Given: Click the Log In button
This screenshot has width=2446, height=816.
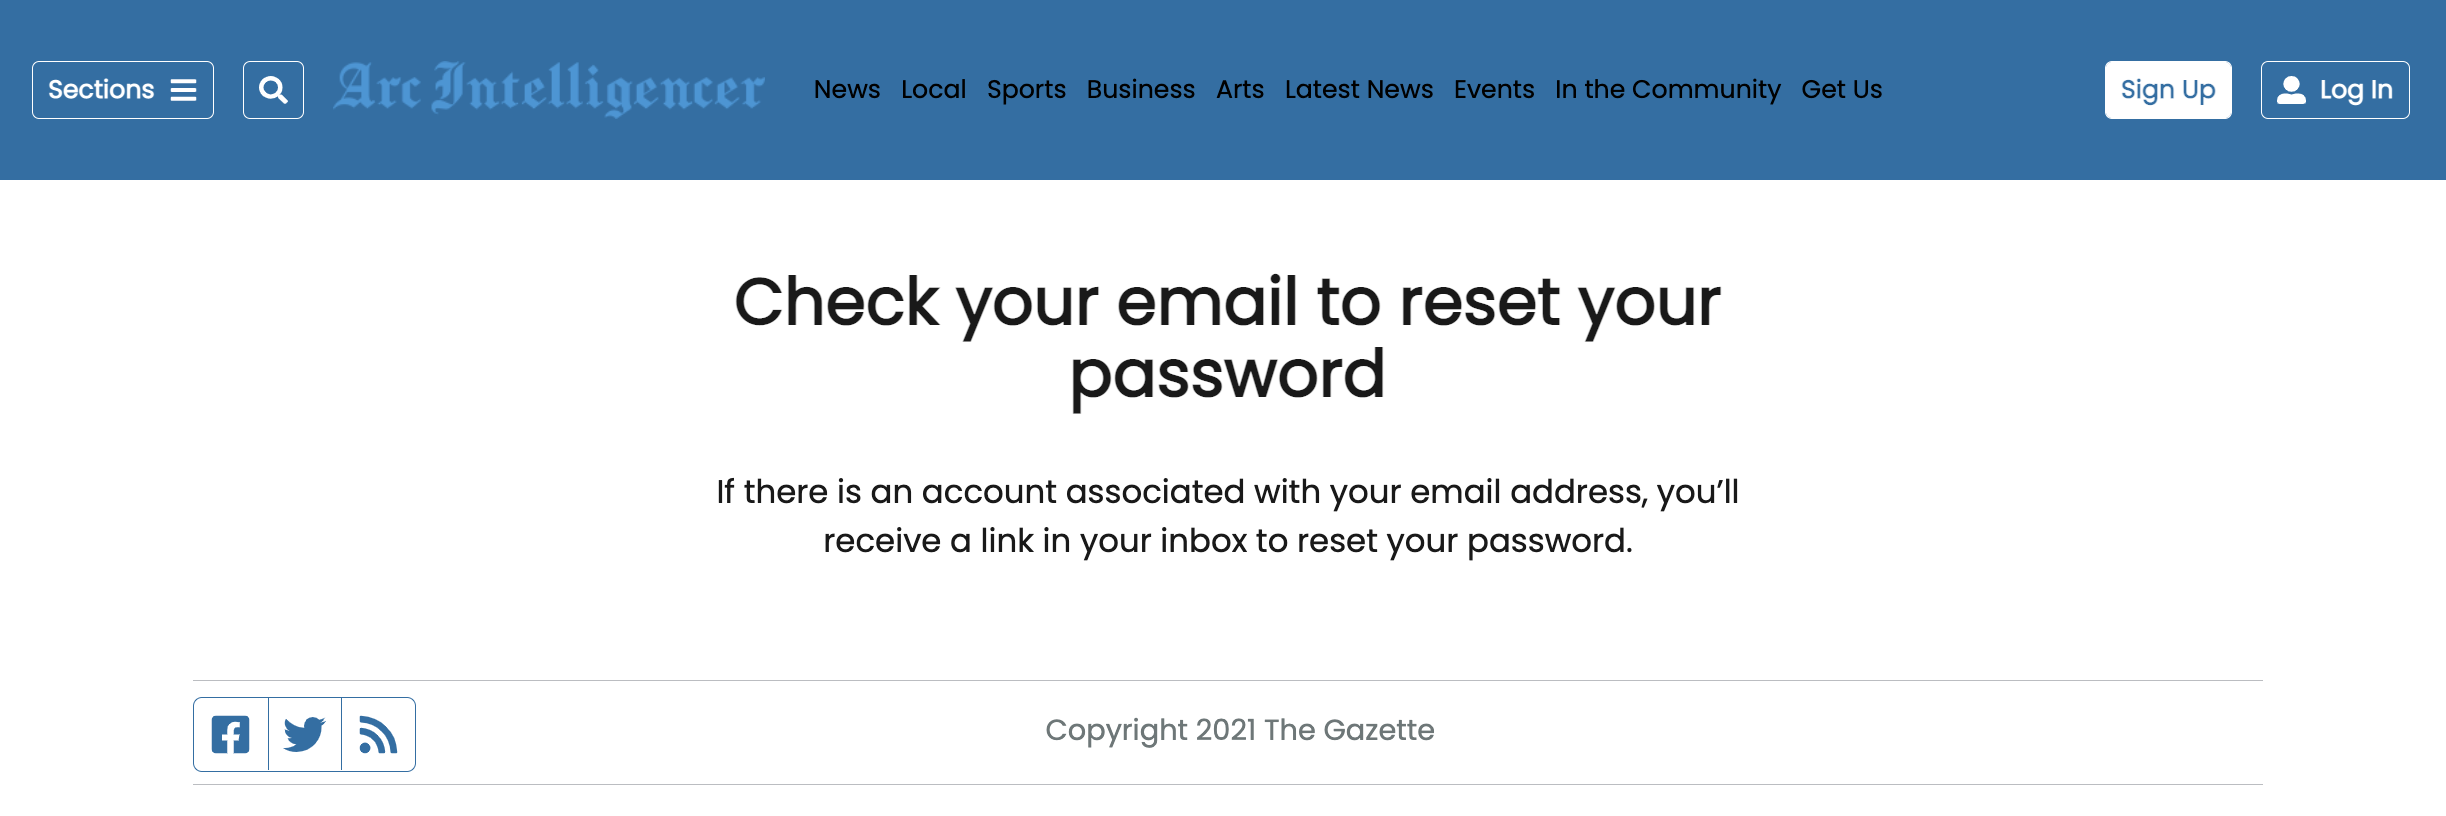Looking at the screenshot, I should (2335, 90).
